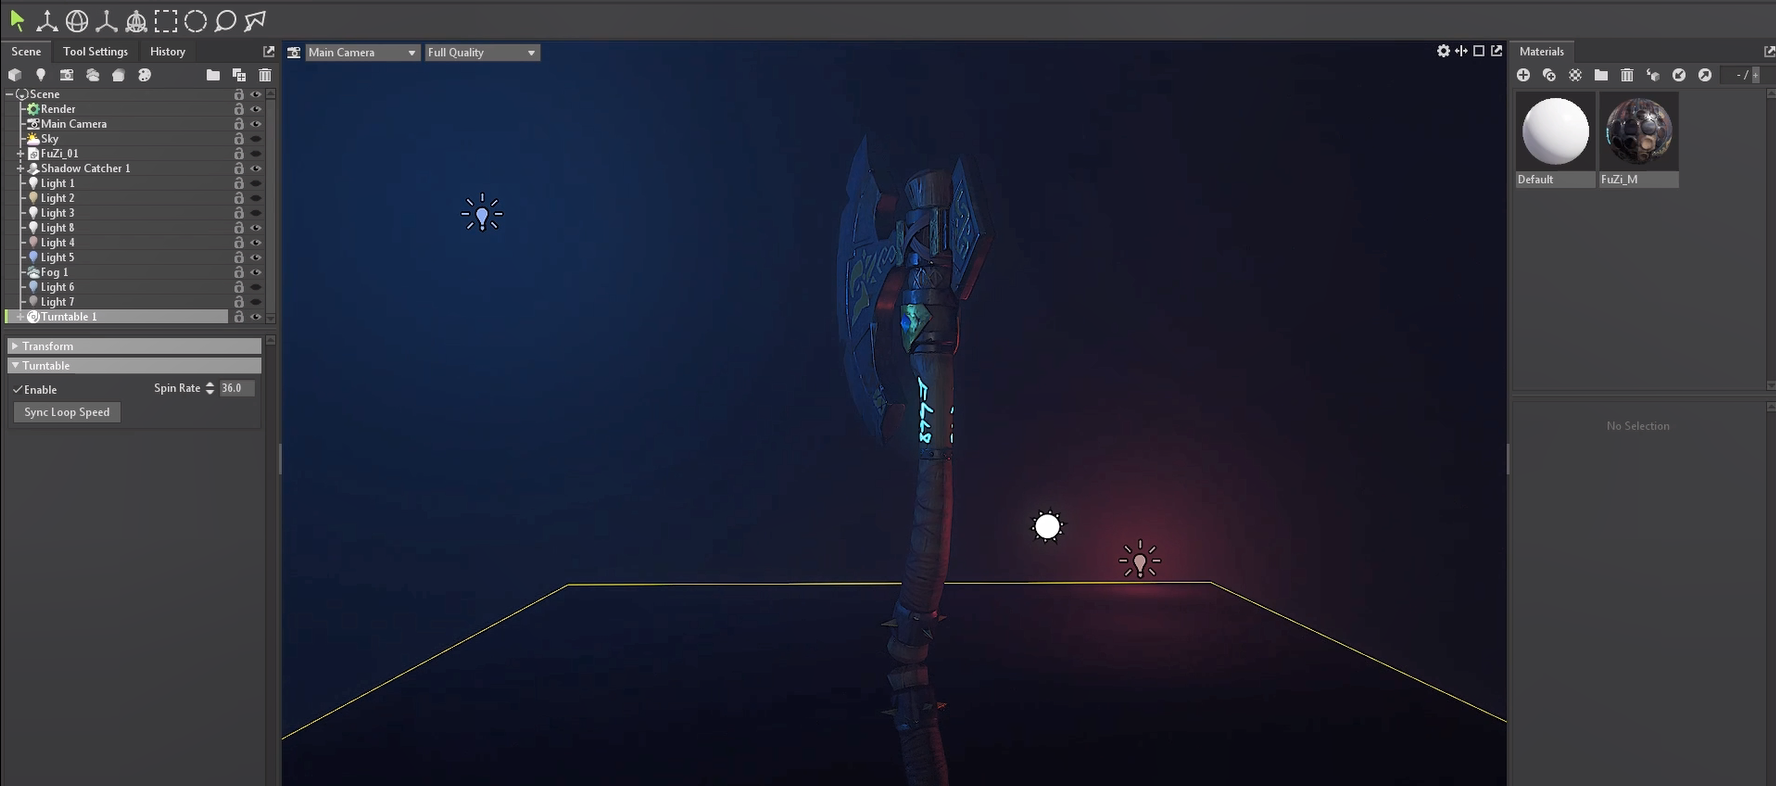
Task: Show the hidden Sky object
Action: point(256,139)
